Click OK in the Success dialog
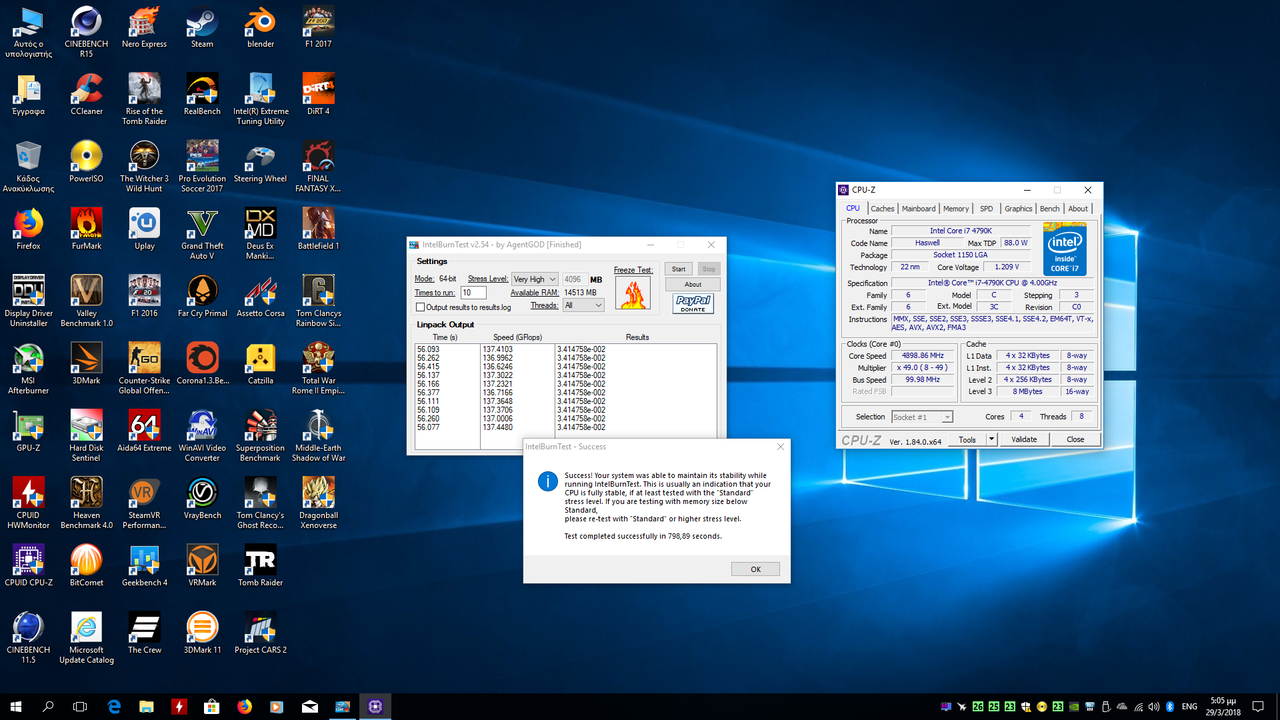The height and width of the screenshot is (720, 1280). pos(755,569)
